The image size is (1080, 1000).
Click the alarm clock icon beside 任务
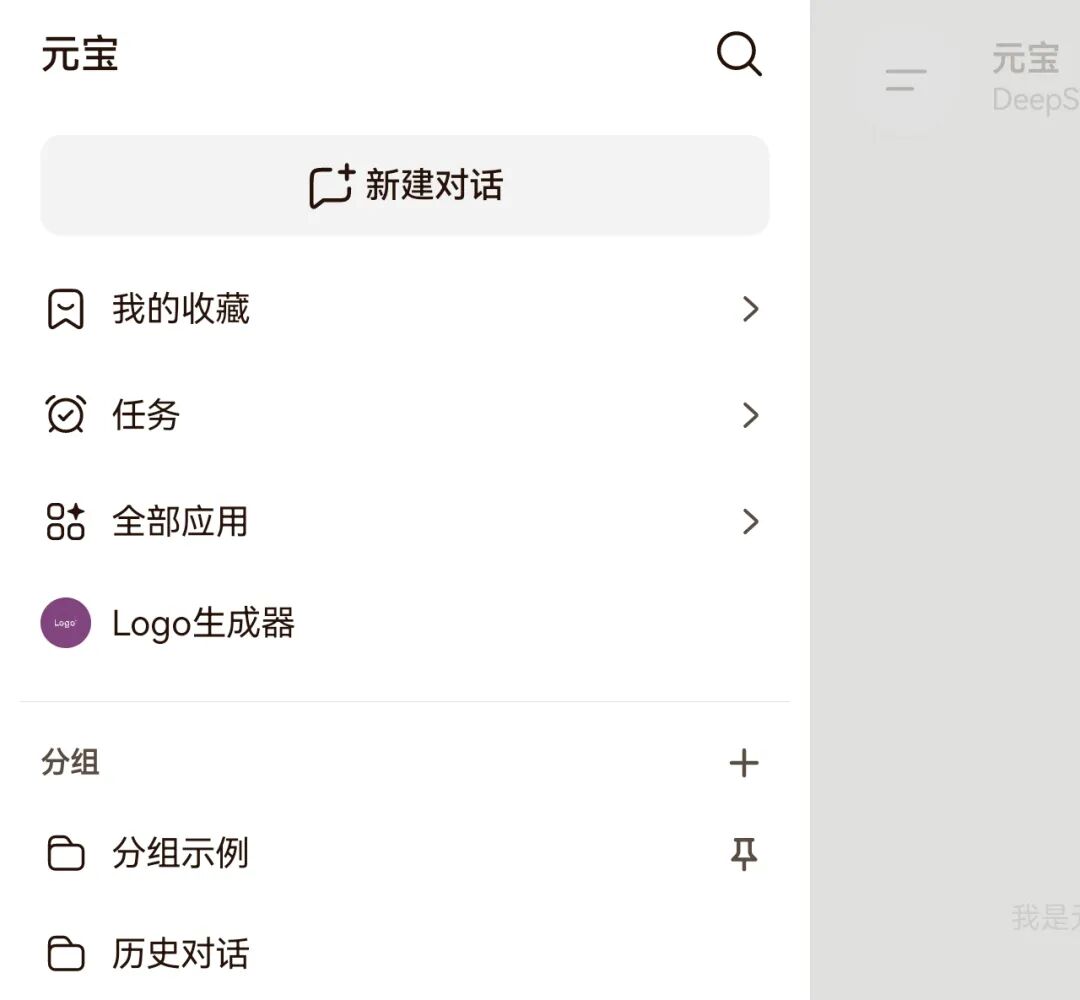tap(65, 414)
